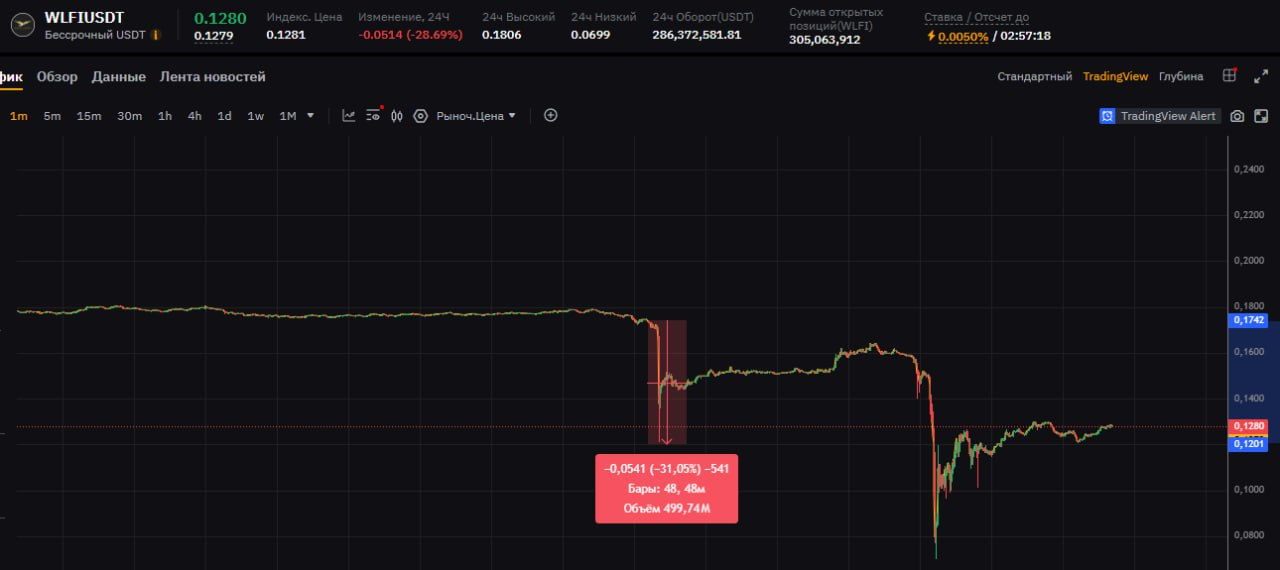The image size is (1280, 570).
Task: Expand the chart to fullscreen arrows
Action: point(1261,76)
